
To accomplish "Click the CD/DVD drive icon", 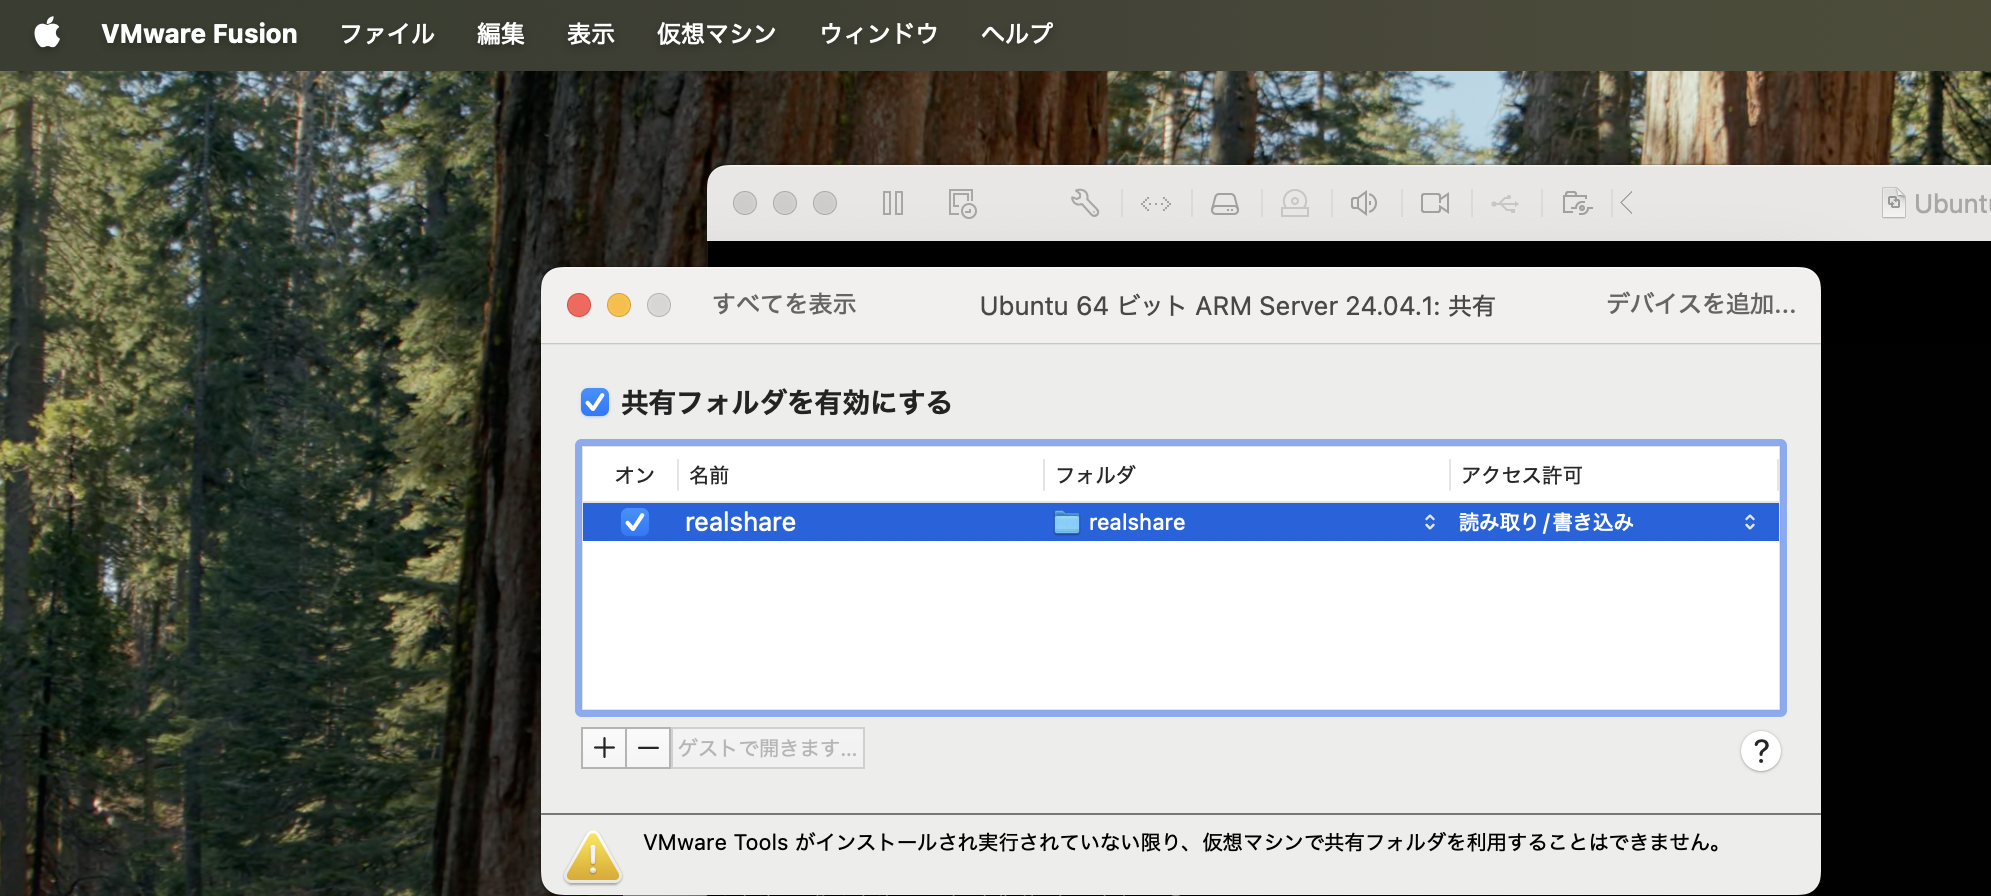I will click(1295, 204).
